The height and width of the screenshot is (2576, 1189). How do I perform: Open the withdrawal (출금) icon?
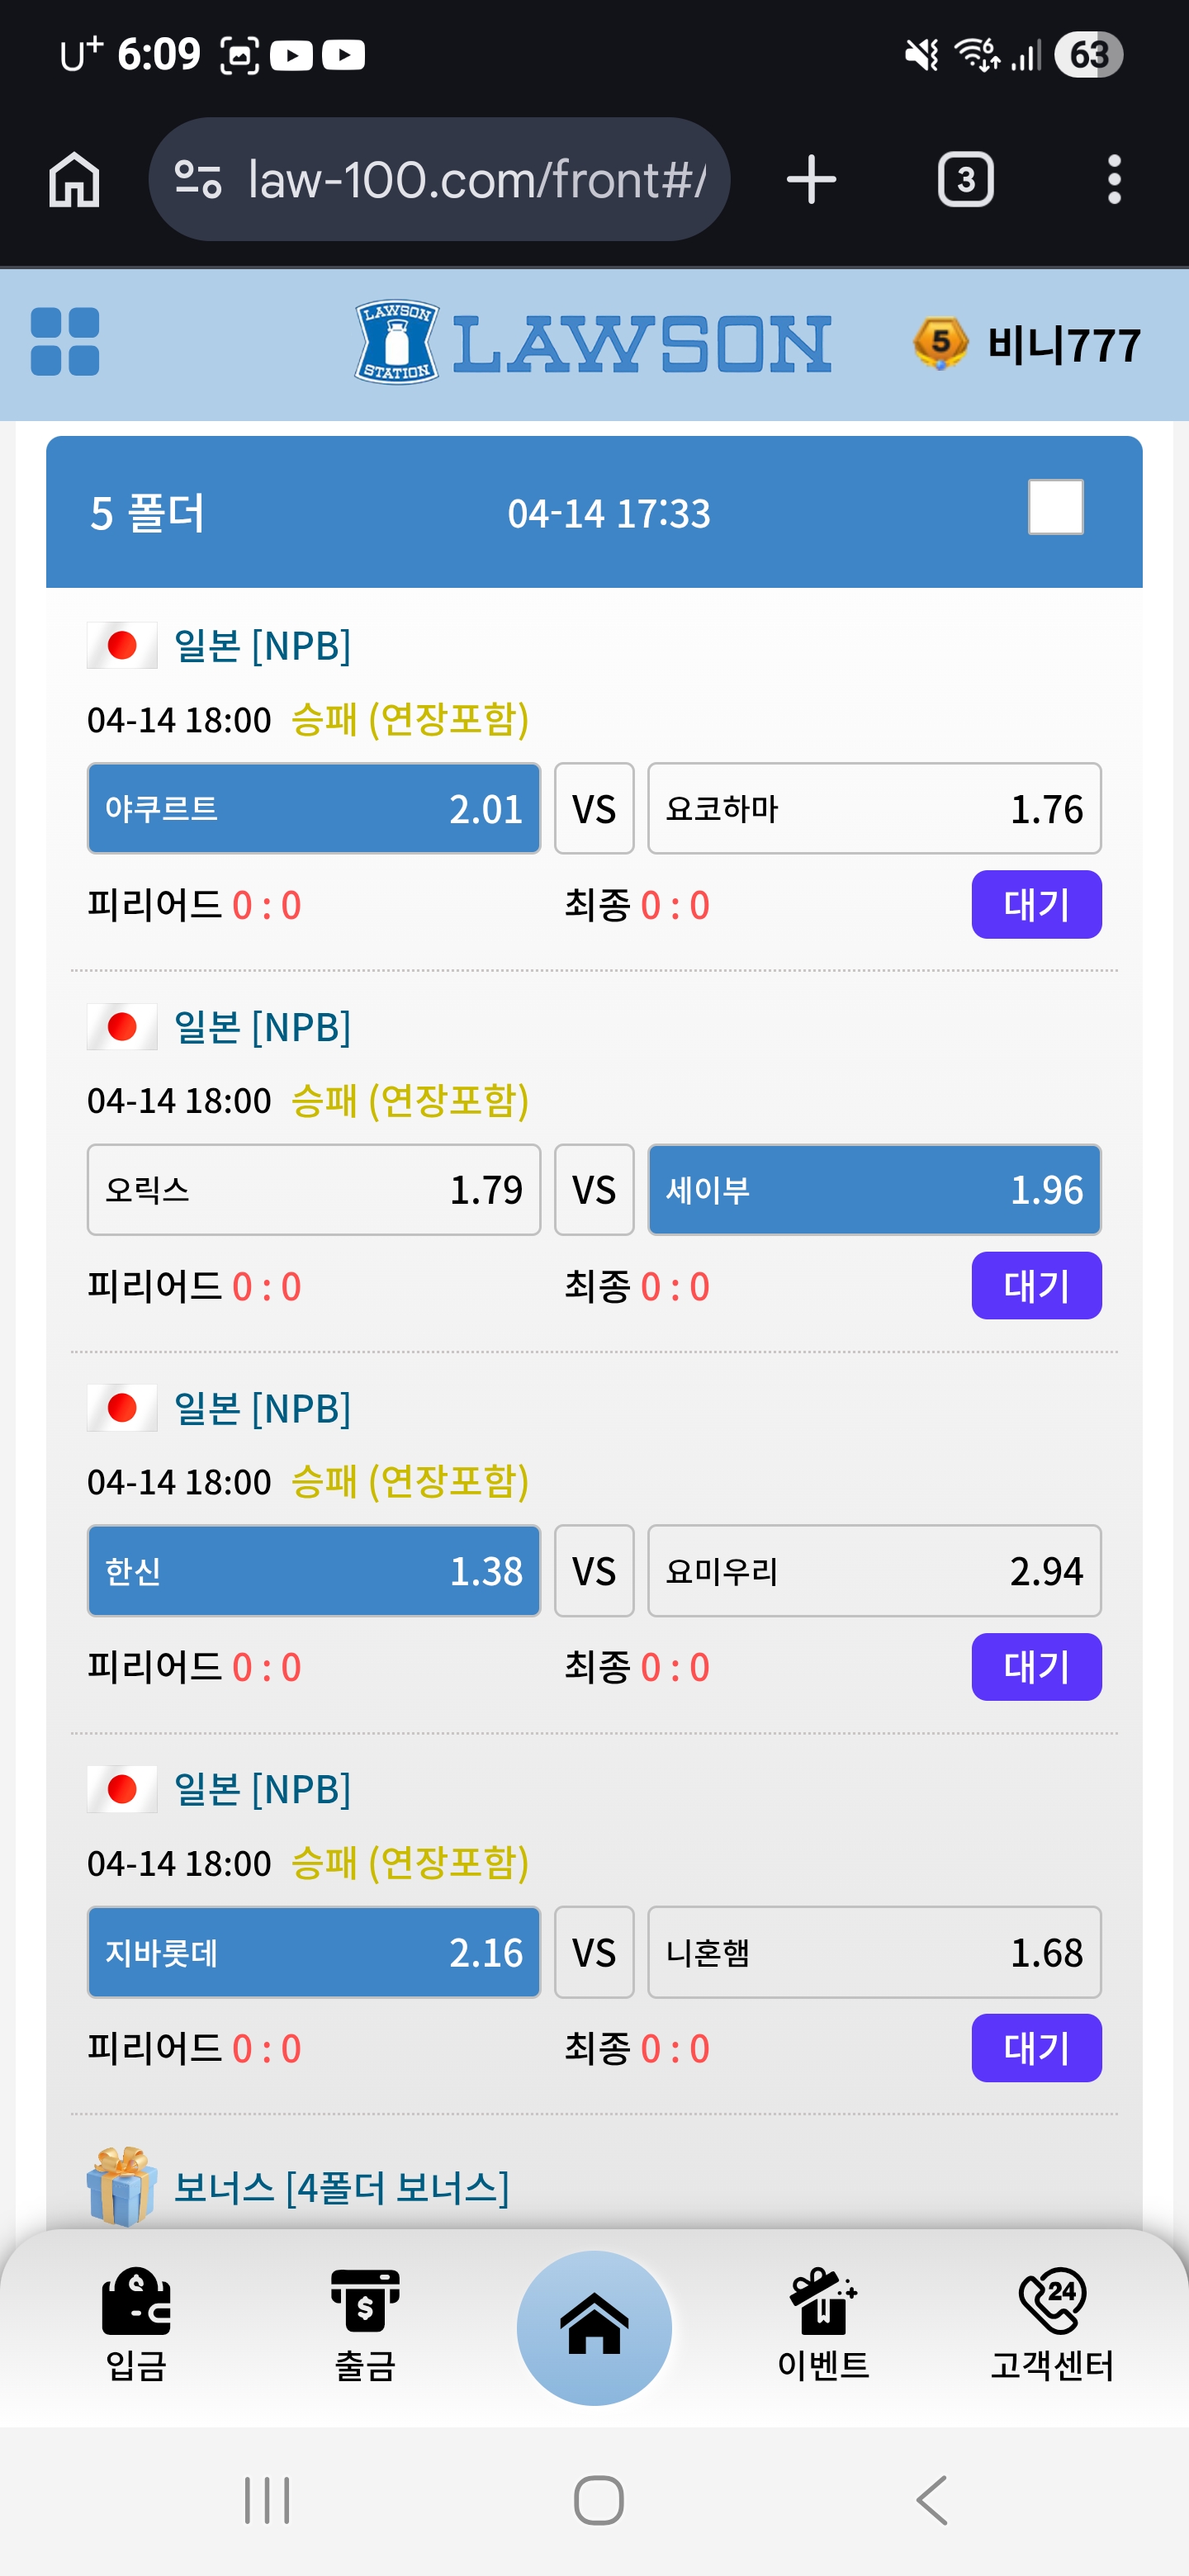(365, 2323)
